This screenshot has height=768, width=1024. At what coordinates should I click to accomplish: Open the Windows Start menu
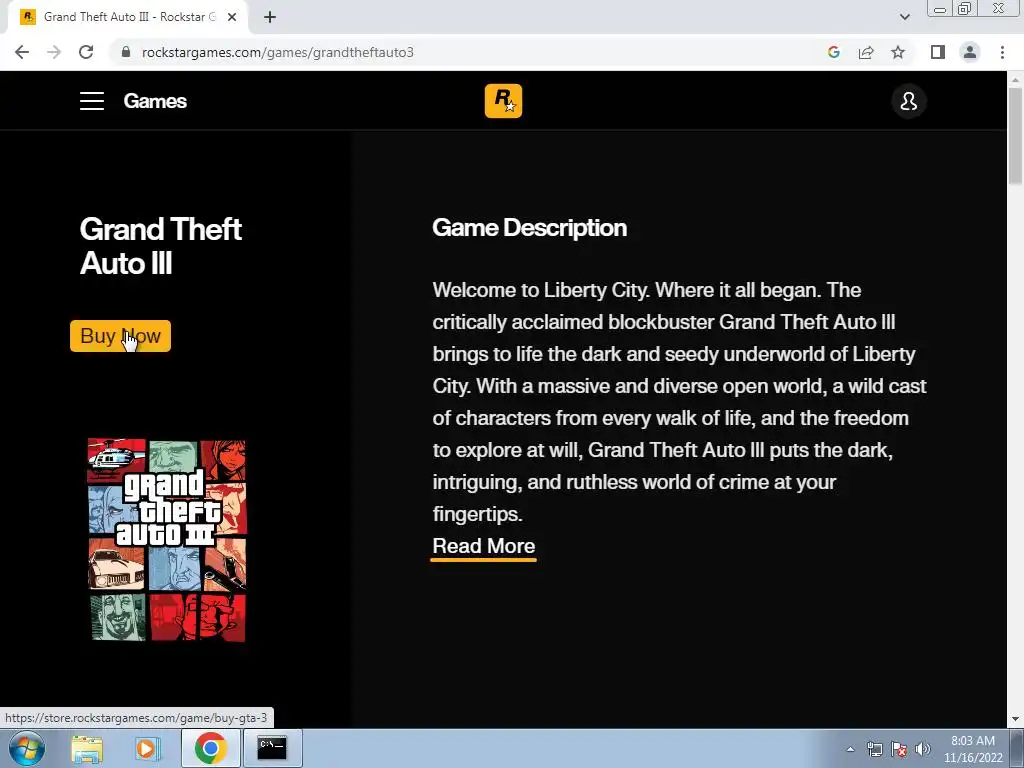pos(27,748)
